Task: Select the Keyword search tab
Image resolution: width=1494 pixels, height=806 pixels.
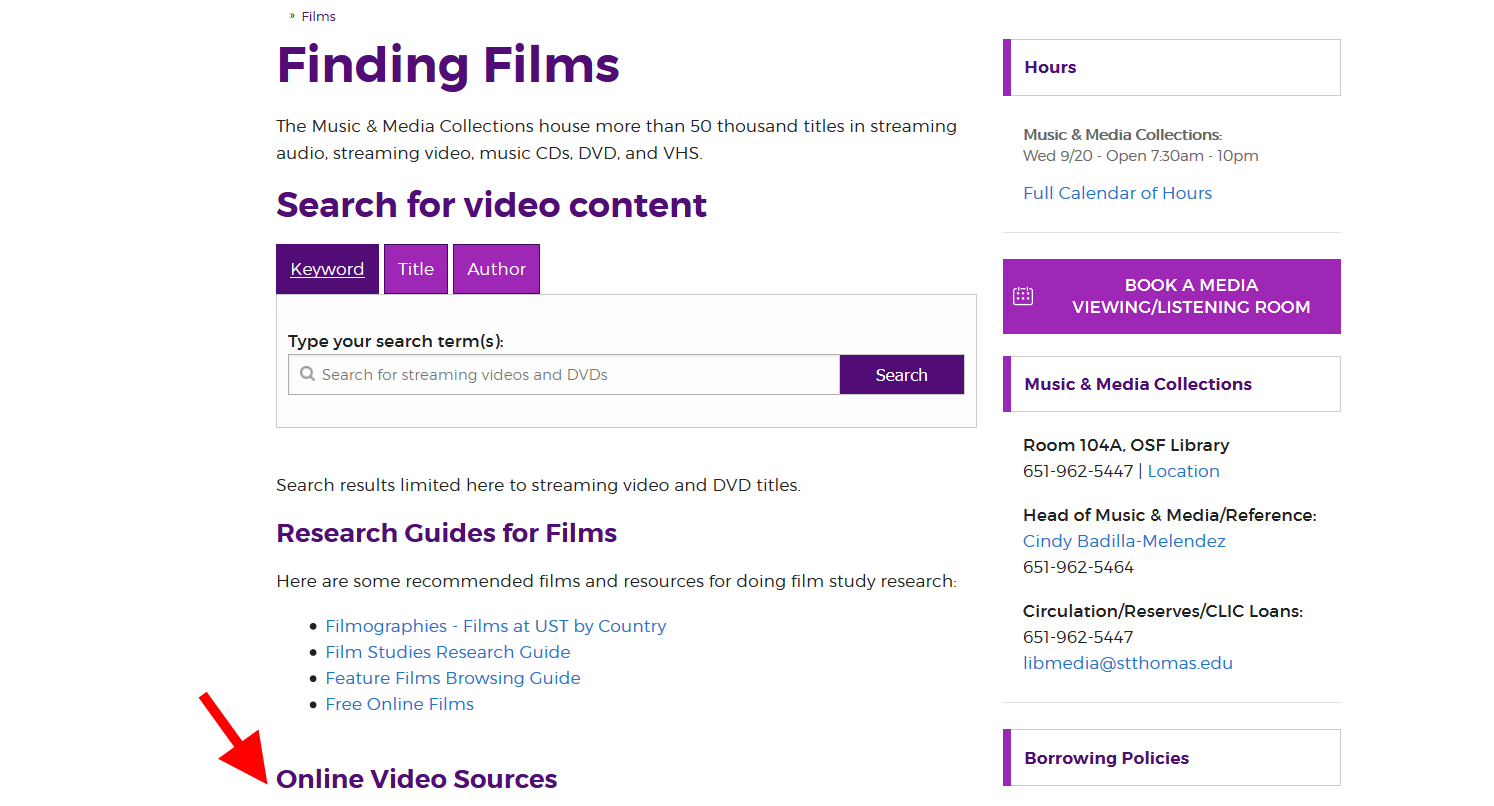Action: (x=327, y=268)
